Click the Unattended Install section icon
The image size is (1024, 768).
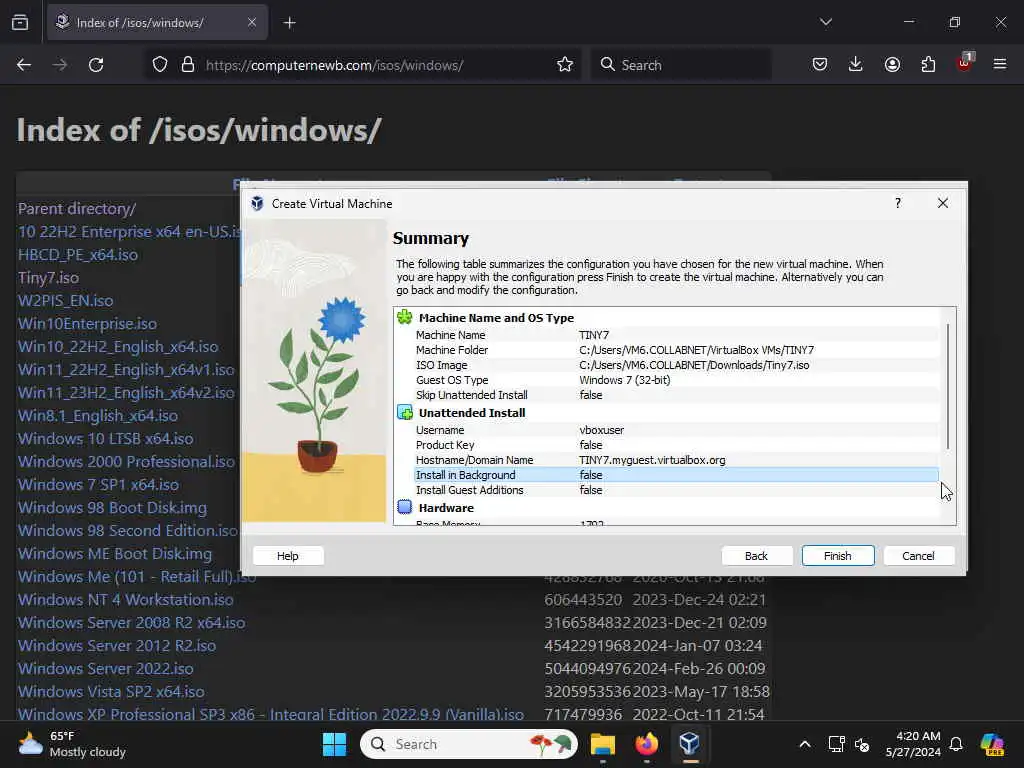405,413
